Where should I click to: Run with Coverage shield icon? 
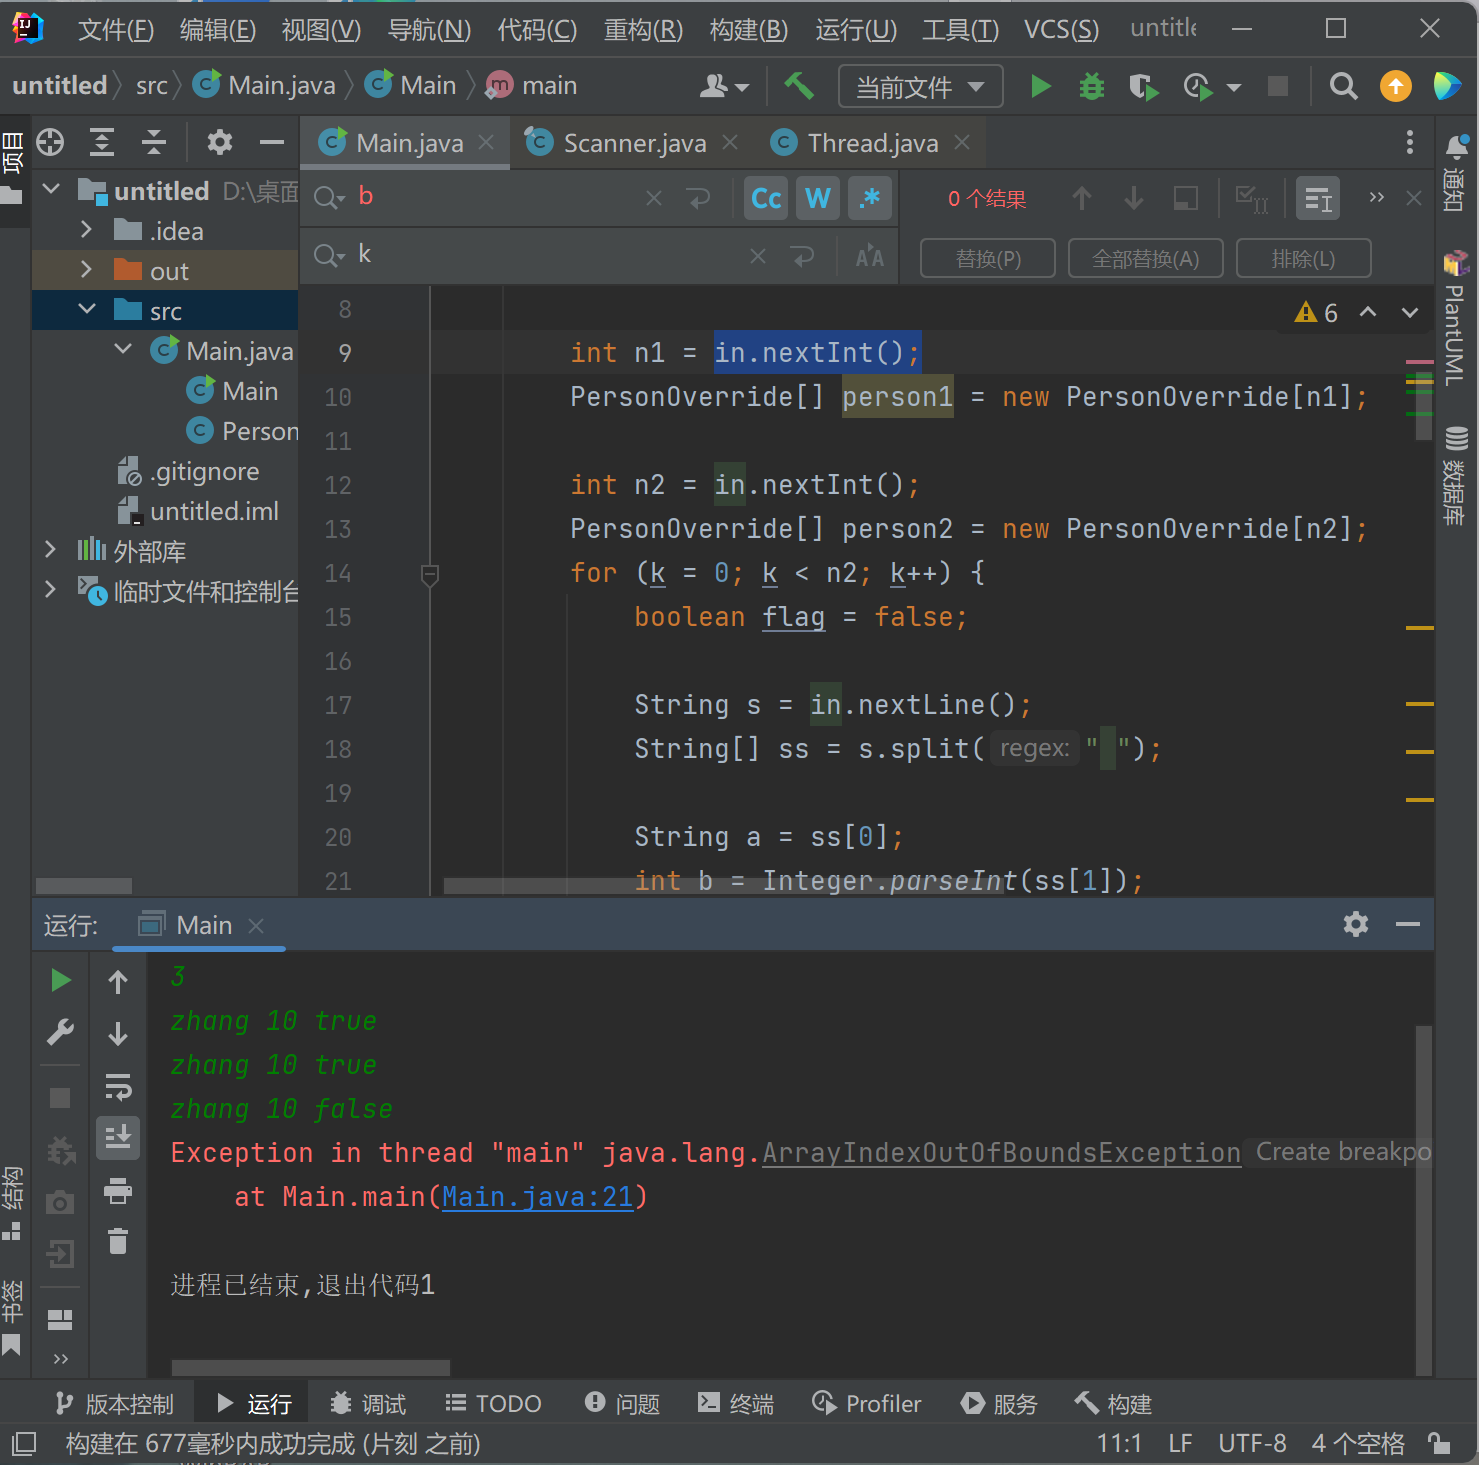(1142, 87)
